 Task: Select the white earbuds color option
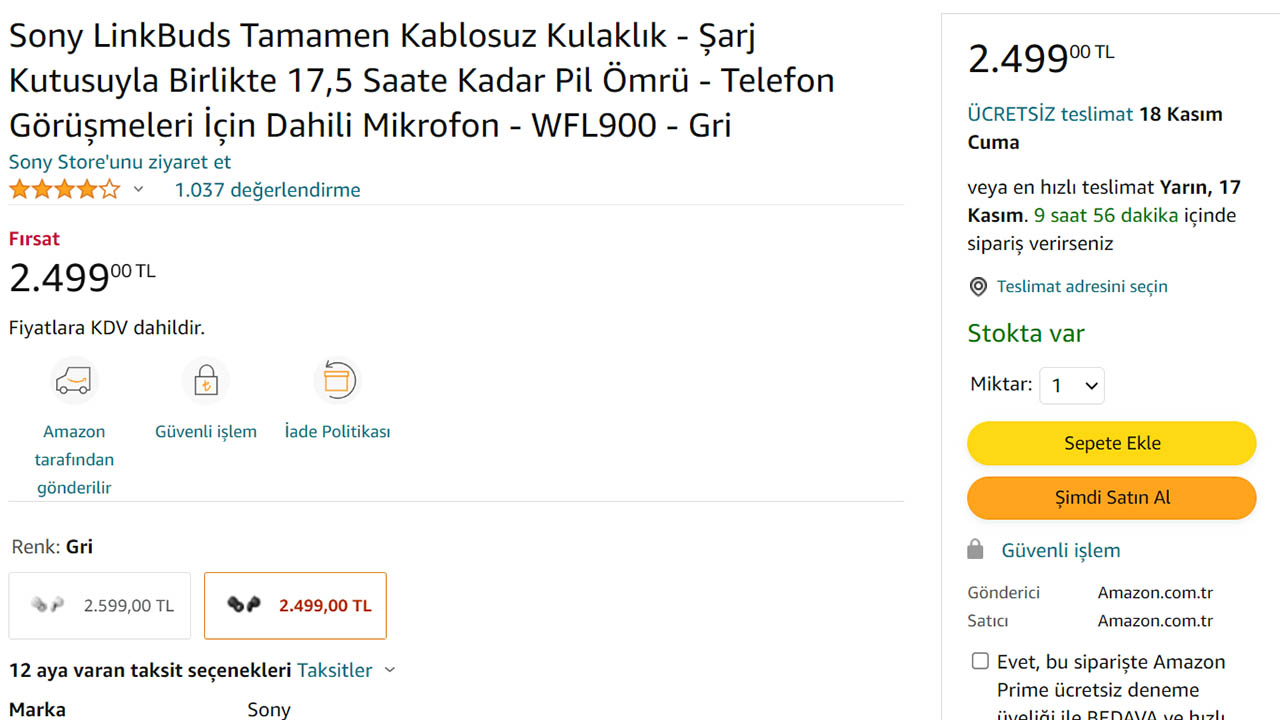pos(100,606)
